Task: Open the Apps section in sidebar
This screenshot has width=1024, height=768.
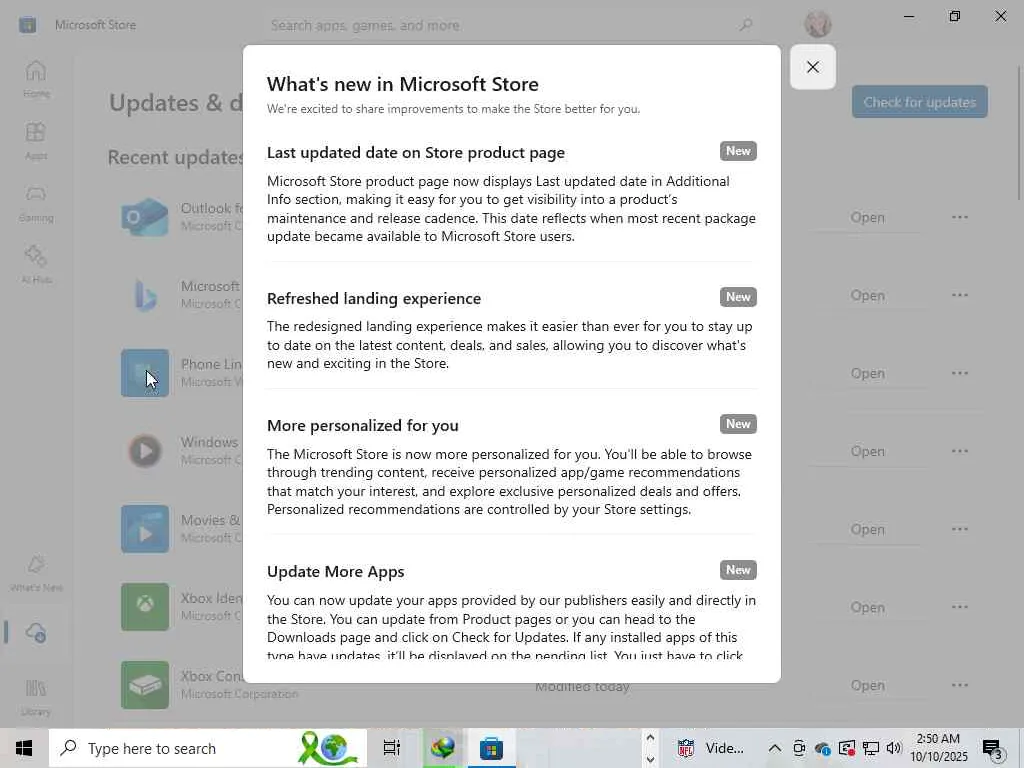Action: [36, 141]
